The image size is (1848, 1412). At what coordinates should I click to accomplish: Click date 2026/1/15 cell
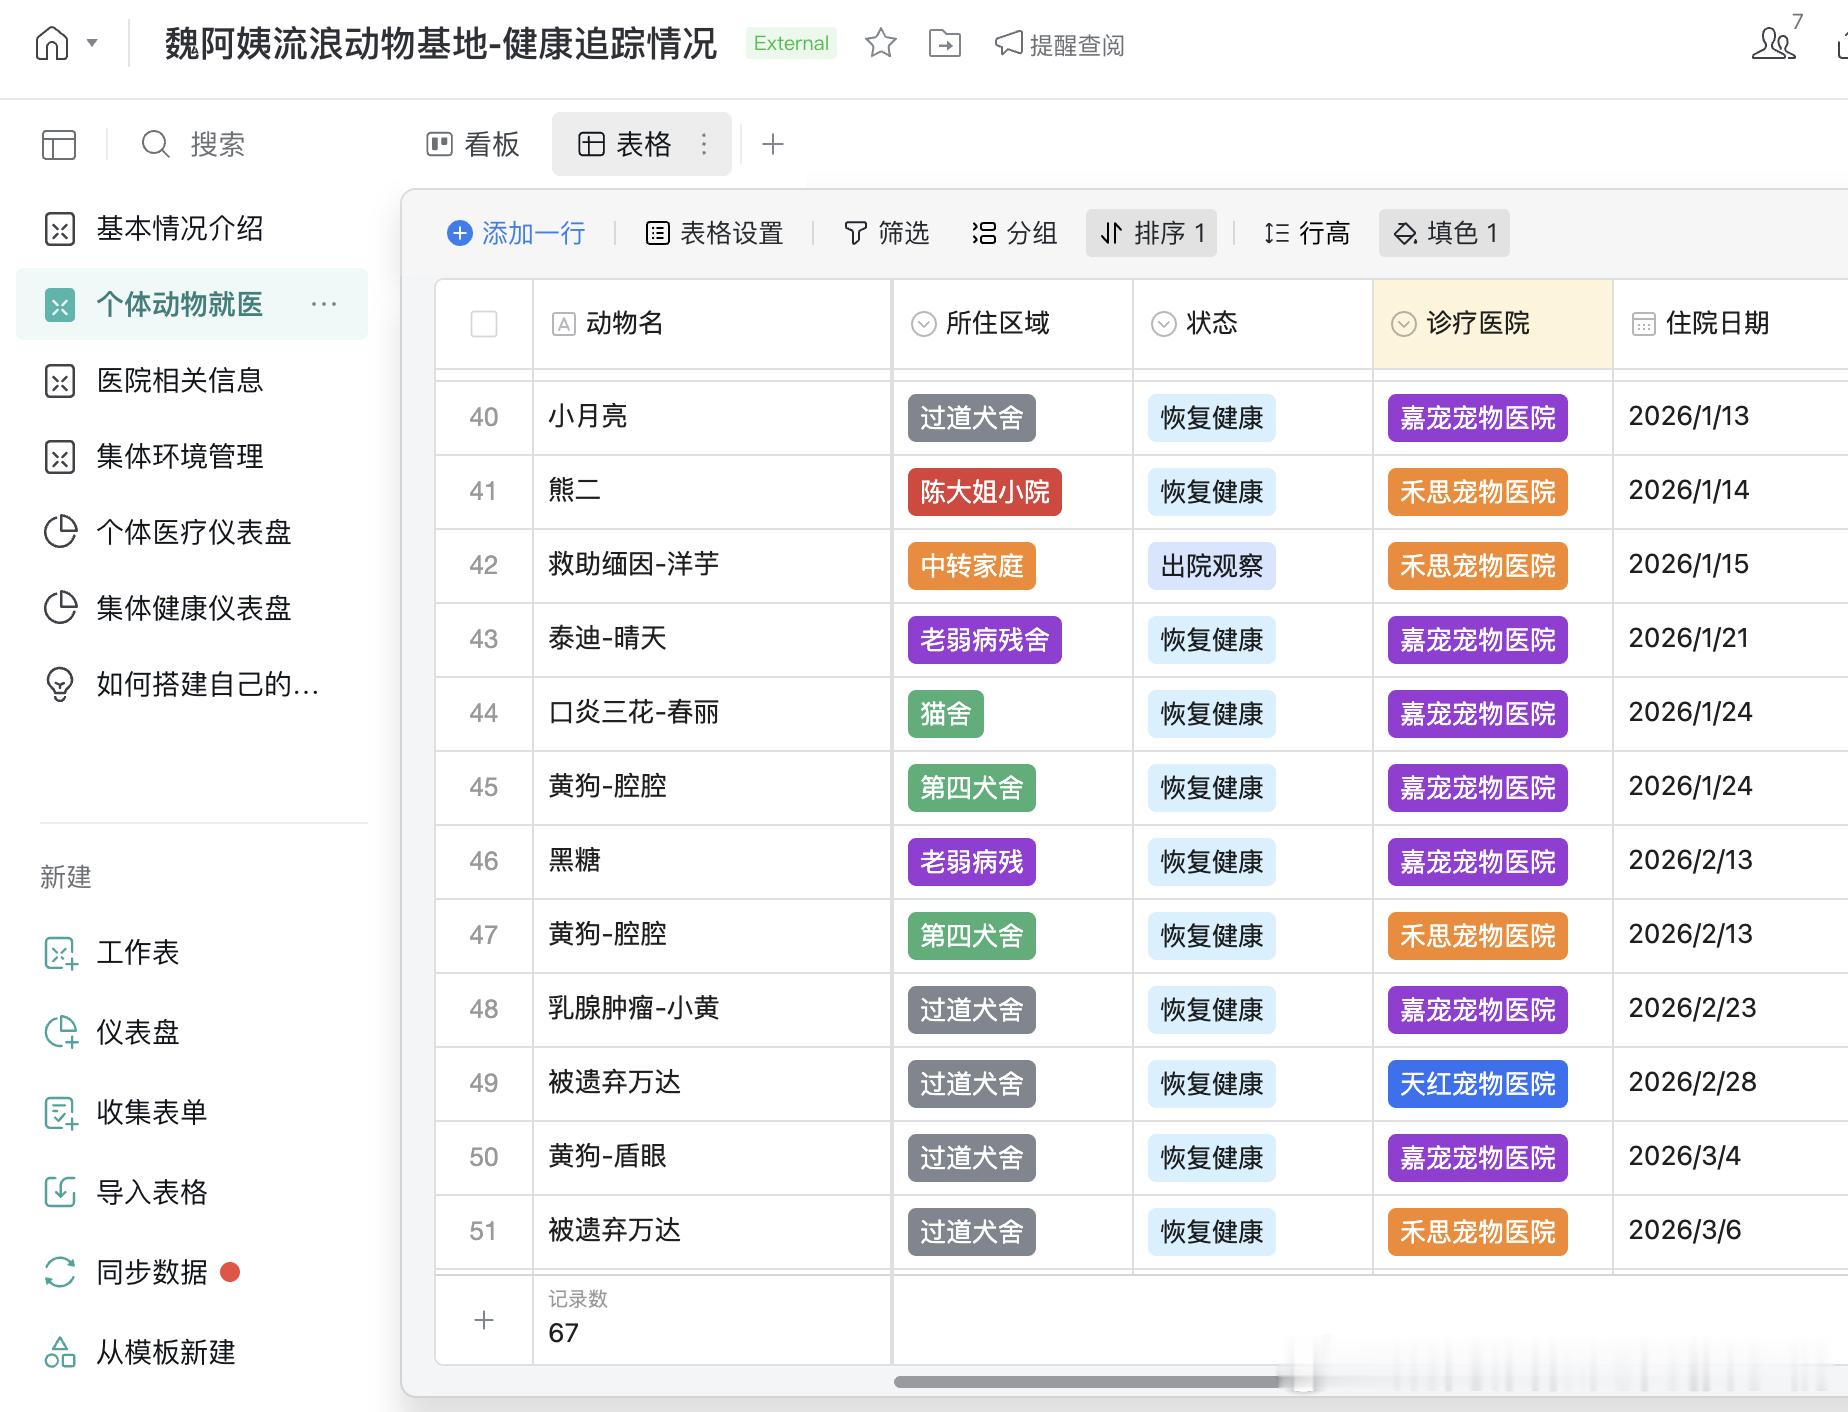click(x=1731, y=565)
